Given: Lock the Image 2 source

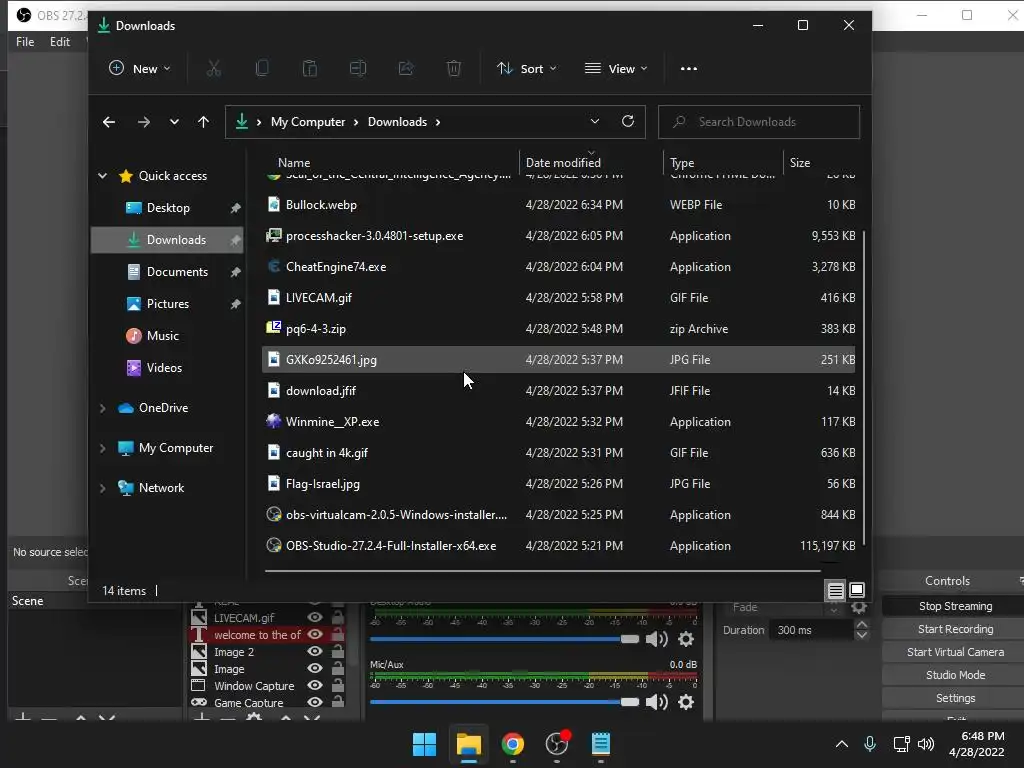Looking at the screenshot, I should [x=338, y=651].
